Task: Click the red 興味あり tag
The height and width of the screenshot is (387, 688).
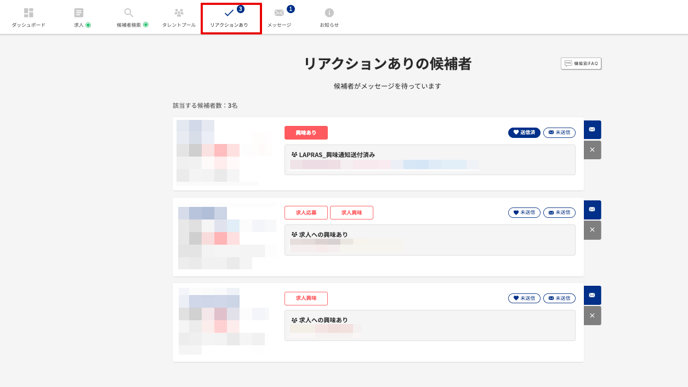Action: tap(306, 133)
